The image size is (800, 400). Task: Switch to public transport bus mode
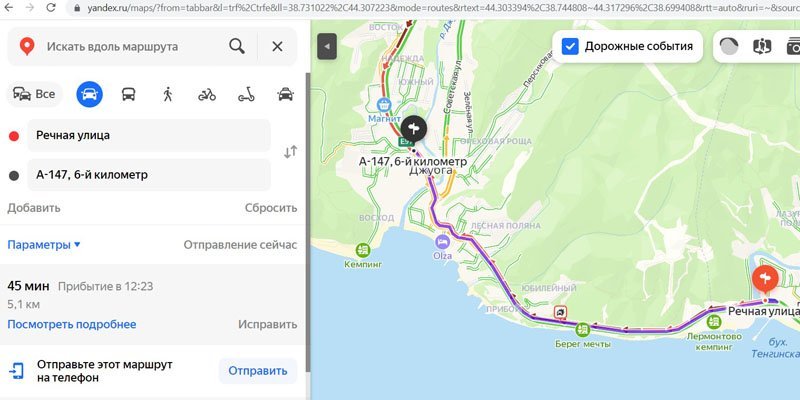coord(129,94)
